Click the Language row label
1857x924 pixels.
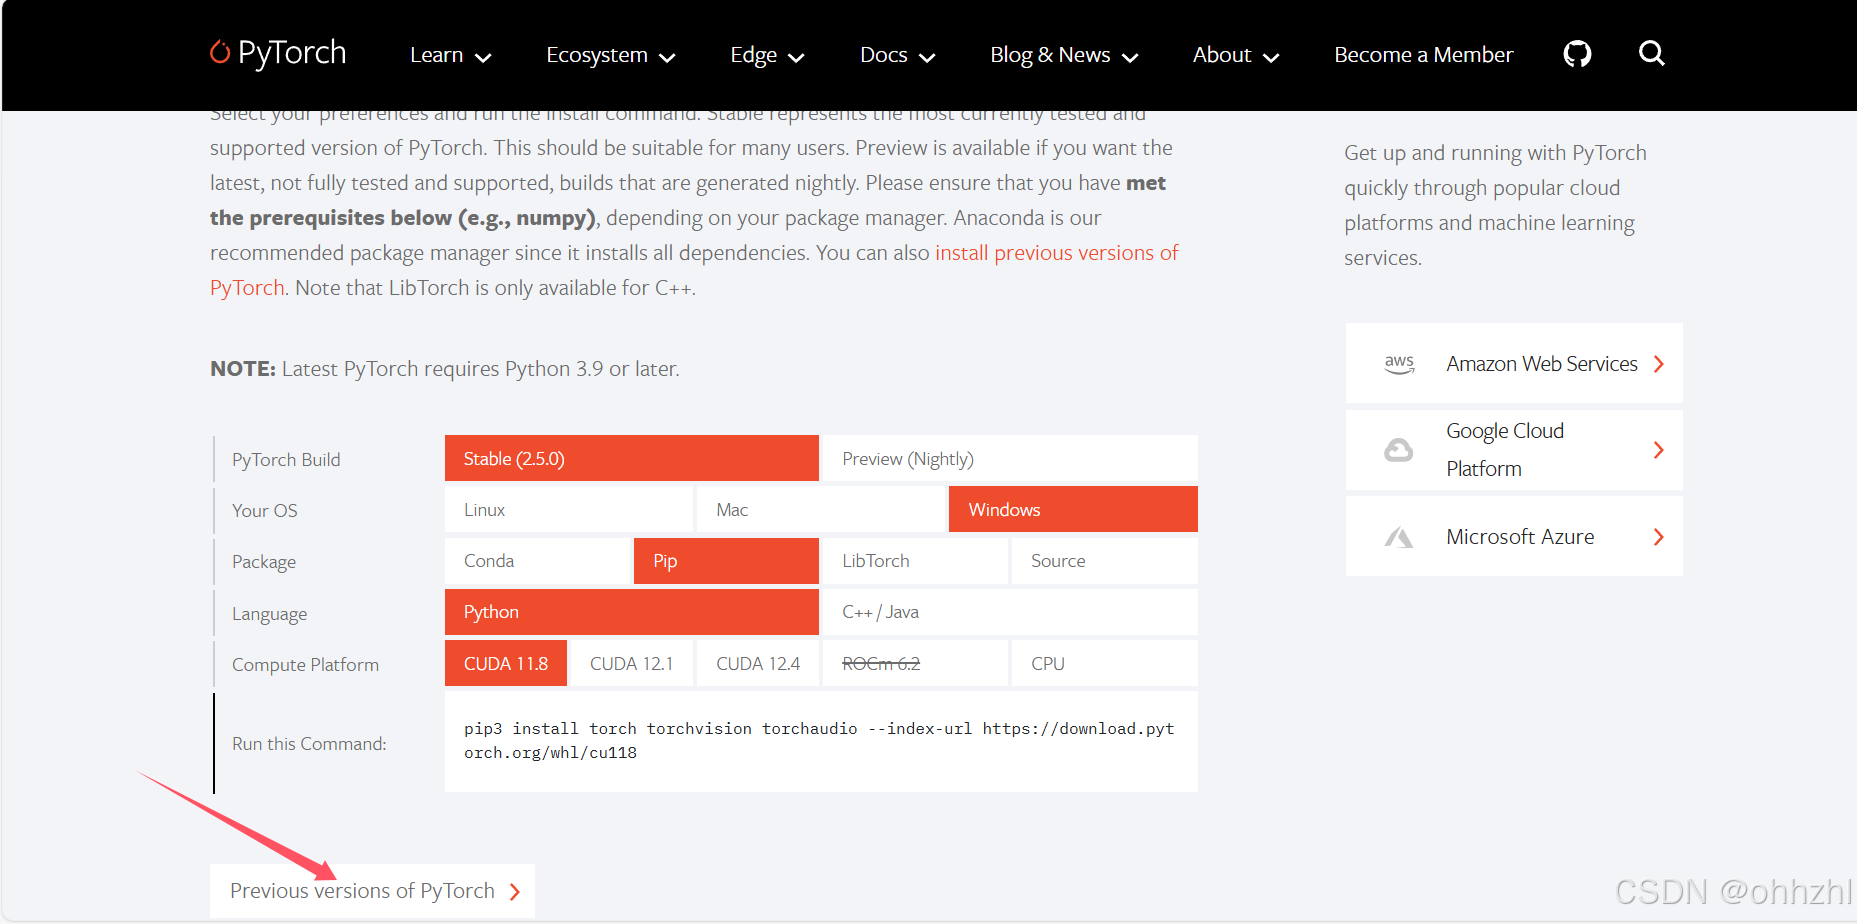pos(270,614)
